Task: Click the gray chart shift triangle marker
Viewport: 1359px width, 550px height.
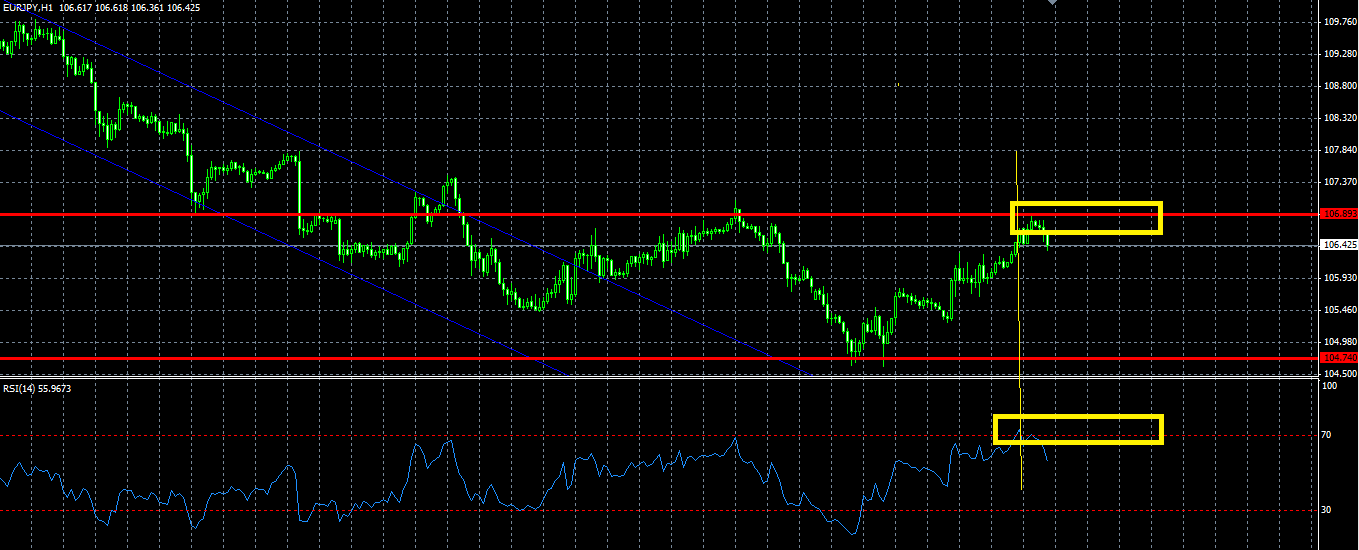Action: click(1051, 3)
